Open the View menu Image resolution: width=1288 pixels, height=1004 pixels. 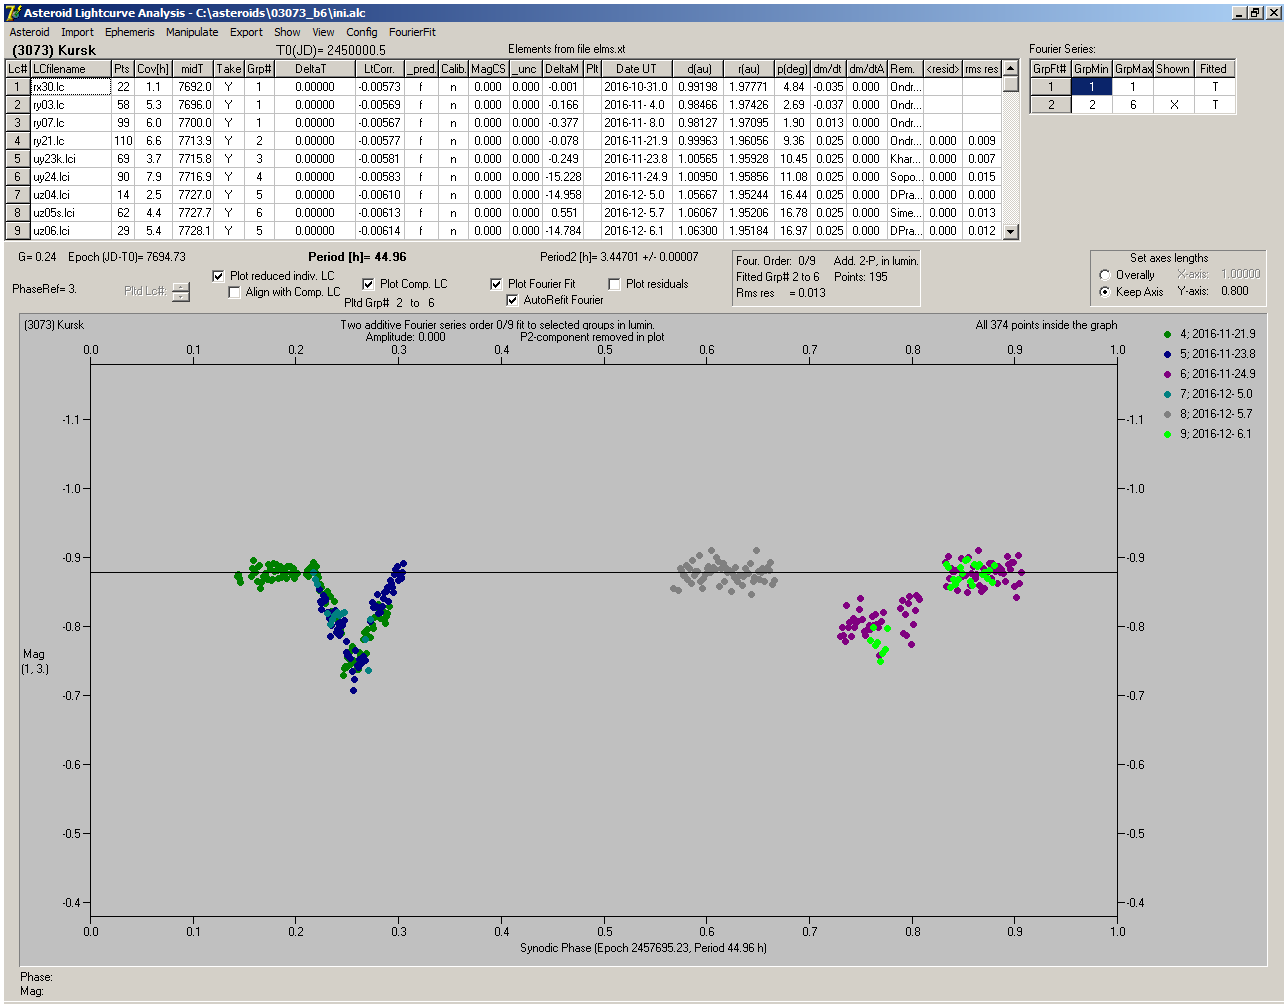click(323, 32)
